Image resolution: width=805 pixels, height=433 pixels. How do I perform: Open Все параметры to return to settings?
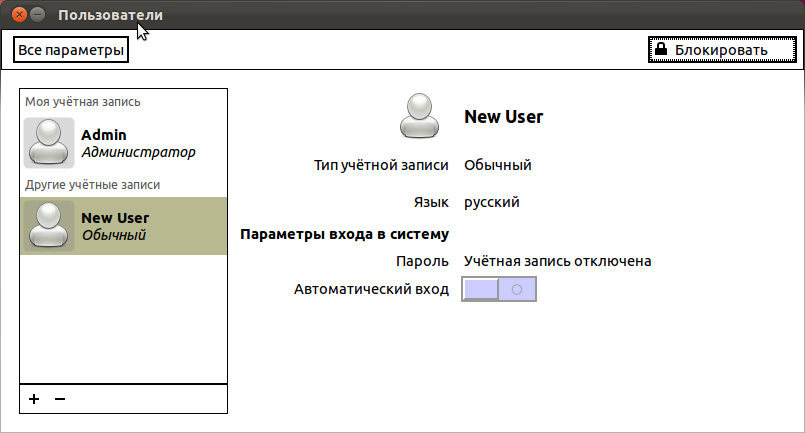(x=71, y=50)
